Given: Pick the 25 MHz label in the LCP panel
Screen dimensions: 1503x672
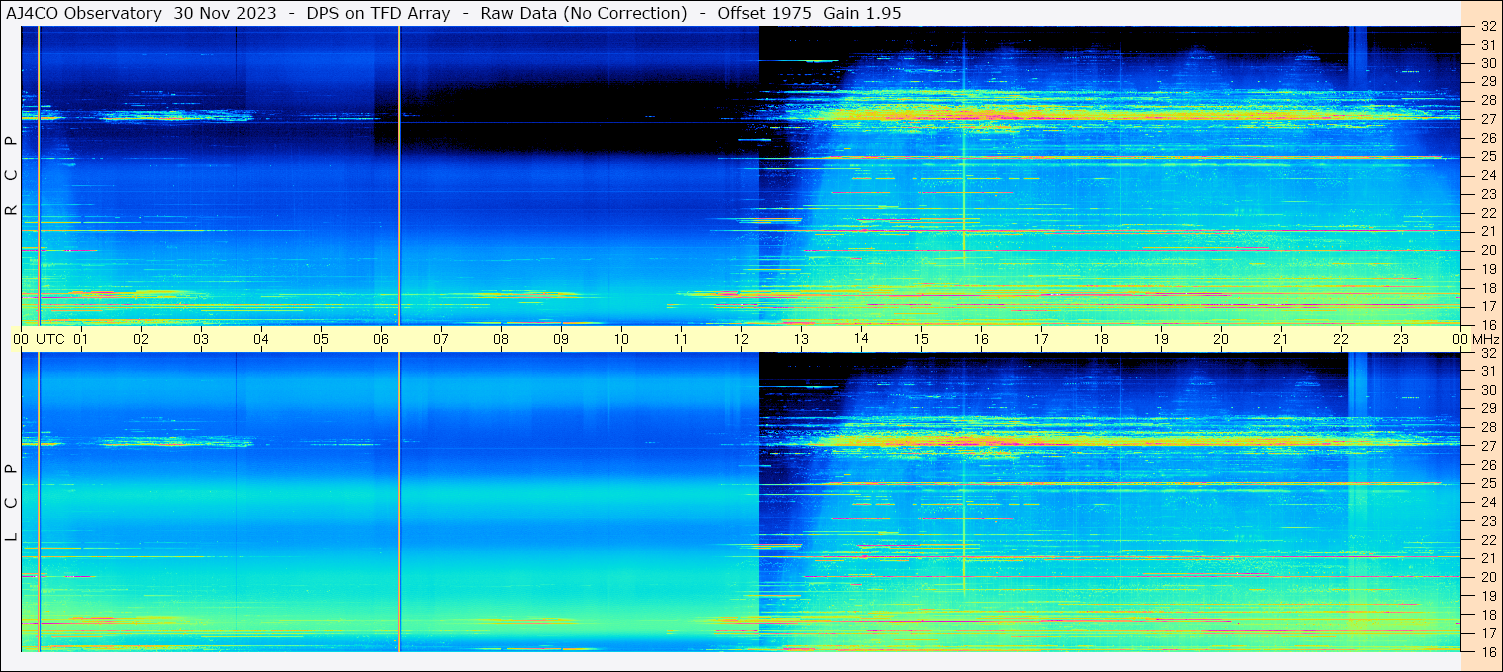Looking at the screenshot, I should click(1487, 484).
